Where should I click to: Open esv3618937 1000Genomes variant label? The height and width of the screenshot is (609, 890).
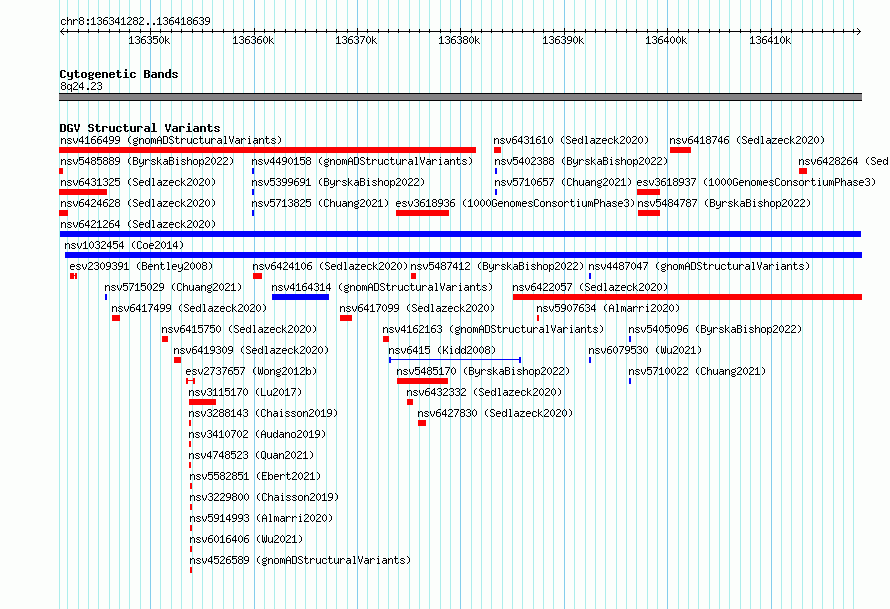(756, 182)
